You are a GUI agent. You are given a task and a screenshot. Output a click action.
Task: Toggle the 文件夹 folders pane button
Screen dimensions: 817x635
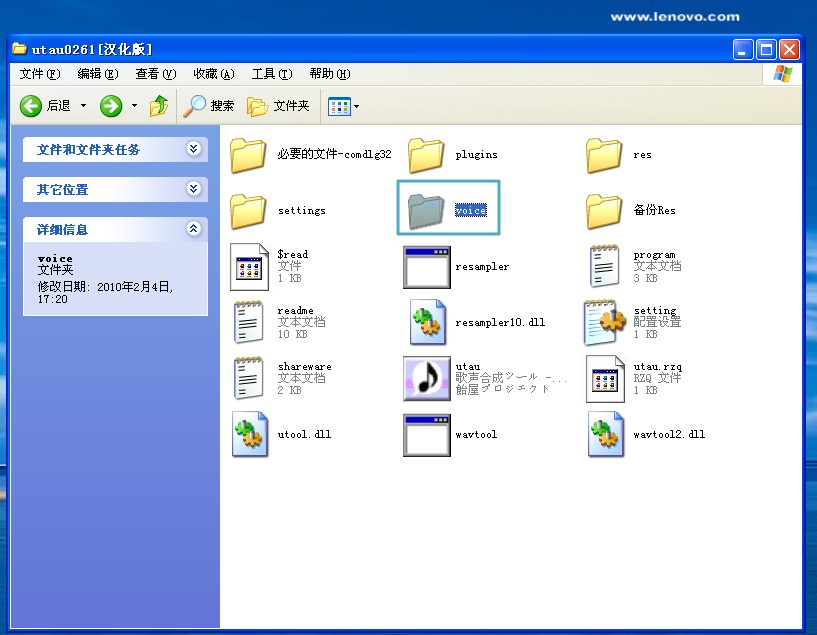point(278,106)
